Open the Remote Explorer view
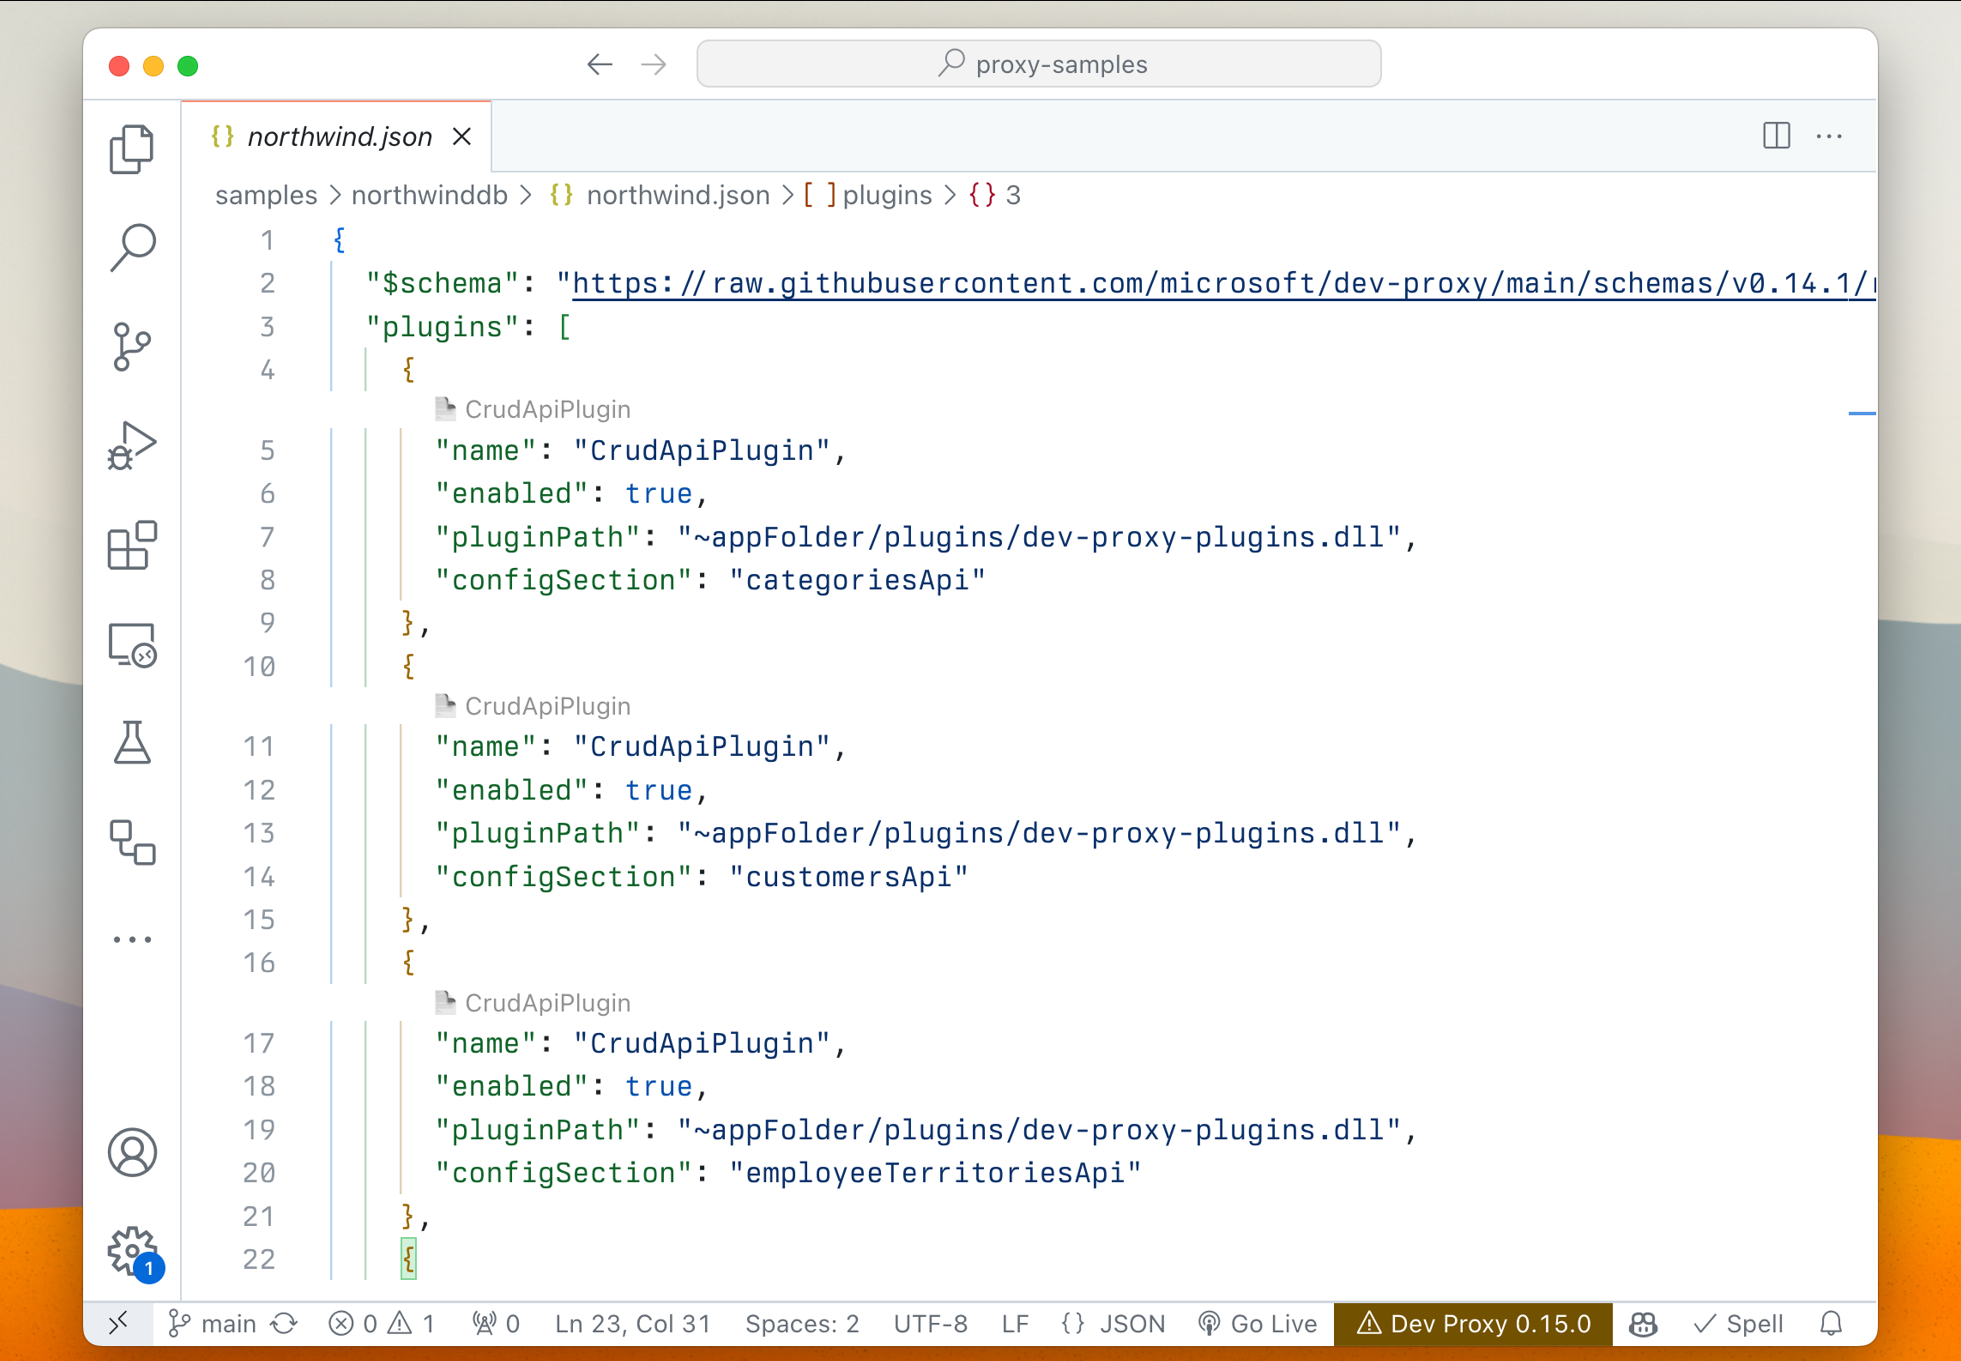 pos(131,646)
